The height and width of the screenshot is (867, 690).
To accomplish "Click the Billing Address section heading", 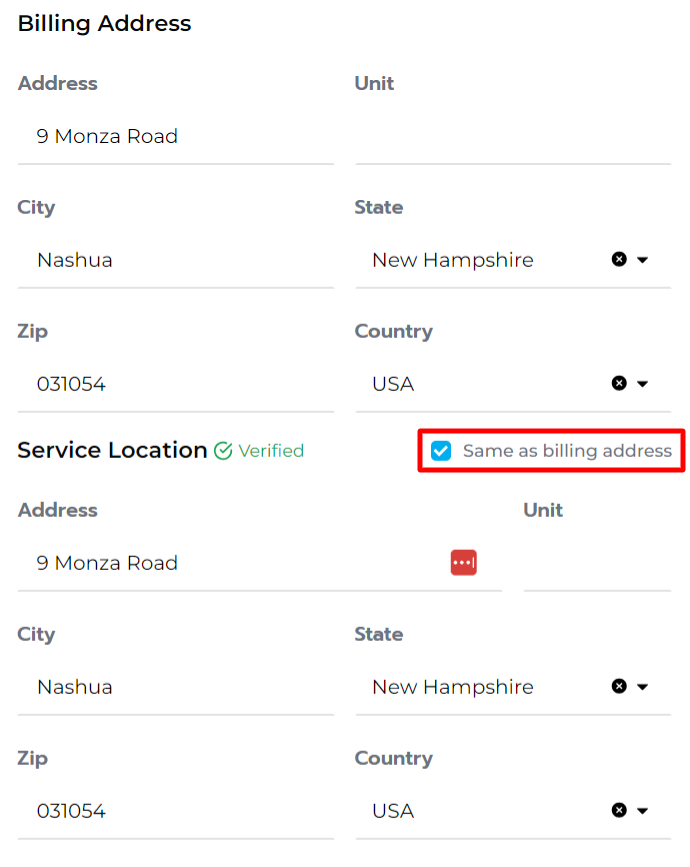I will (104, 23).
